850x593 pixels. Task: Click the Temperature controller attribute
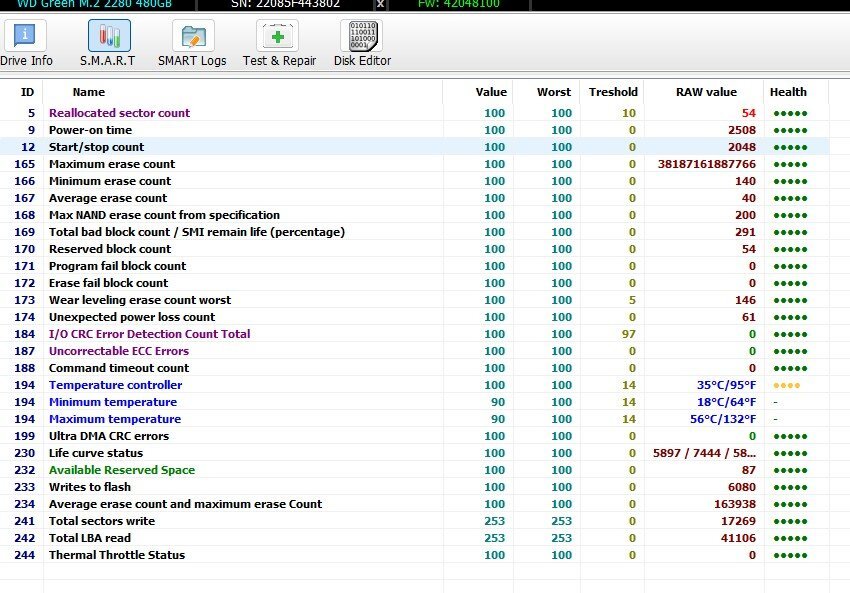(115, 385)
